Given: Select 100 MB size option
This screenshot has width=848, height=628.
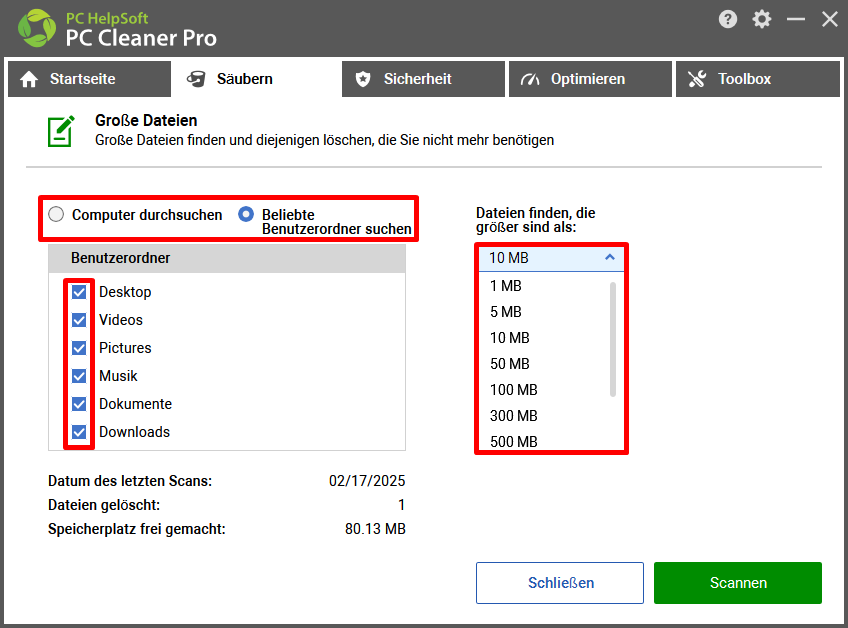Looking at the screenshot, I should point(545,389).
